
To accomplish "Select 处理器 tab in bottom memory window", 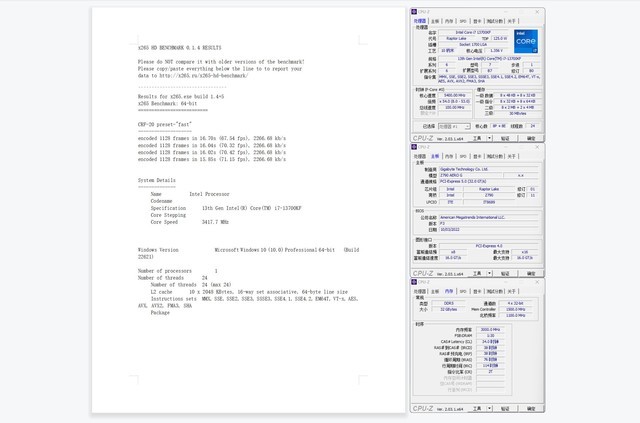I will [420, 292].
